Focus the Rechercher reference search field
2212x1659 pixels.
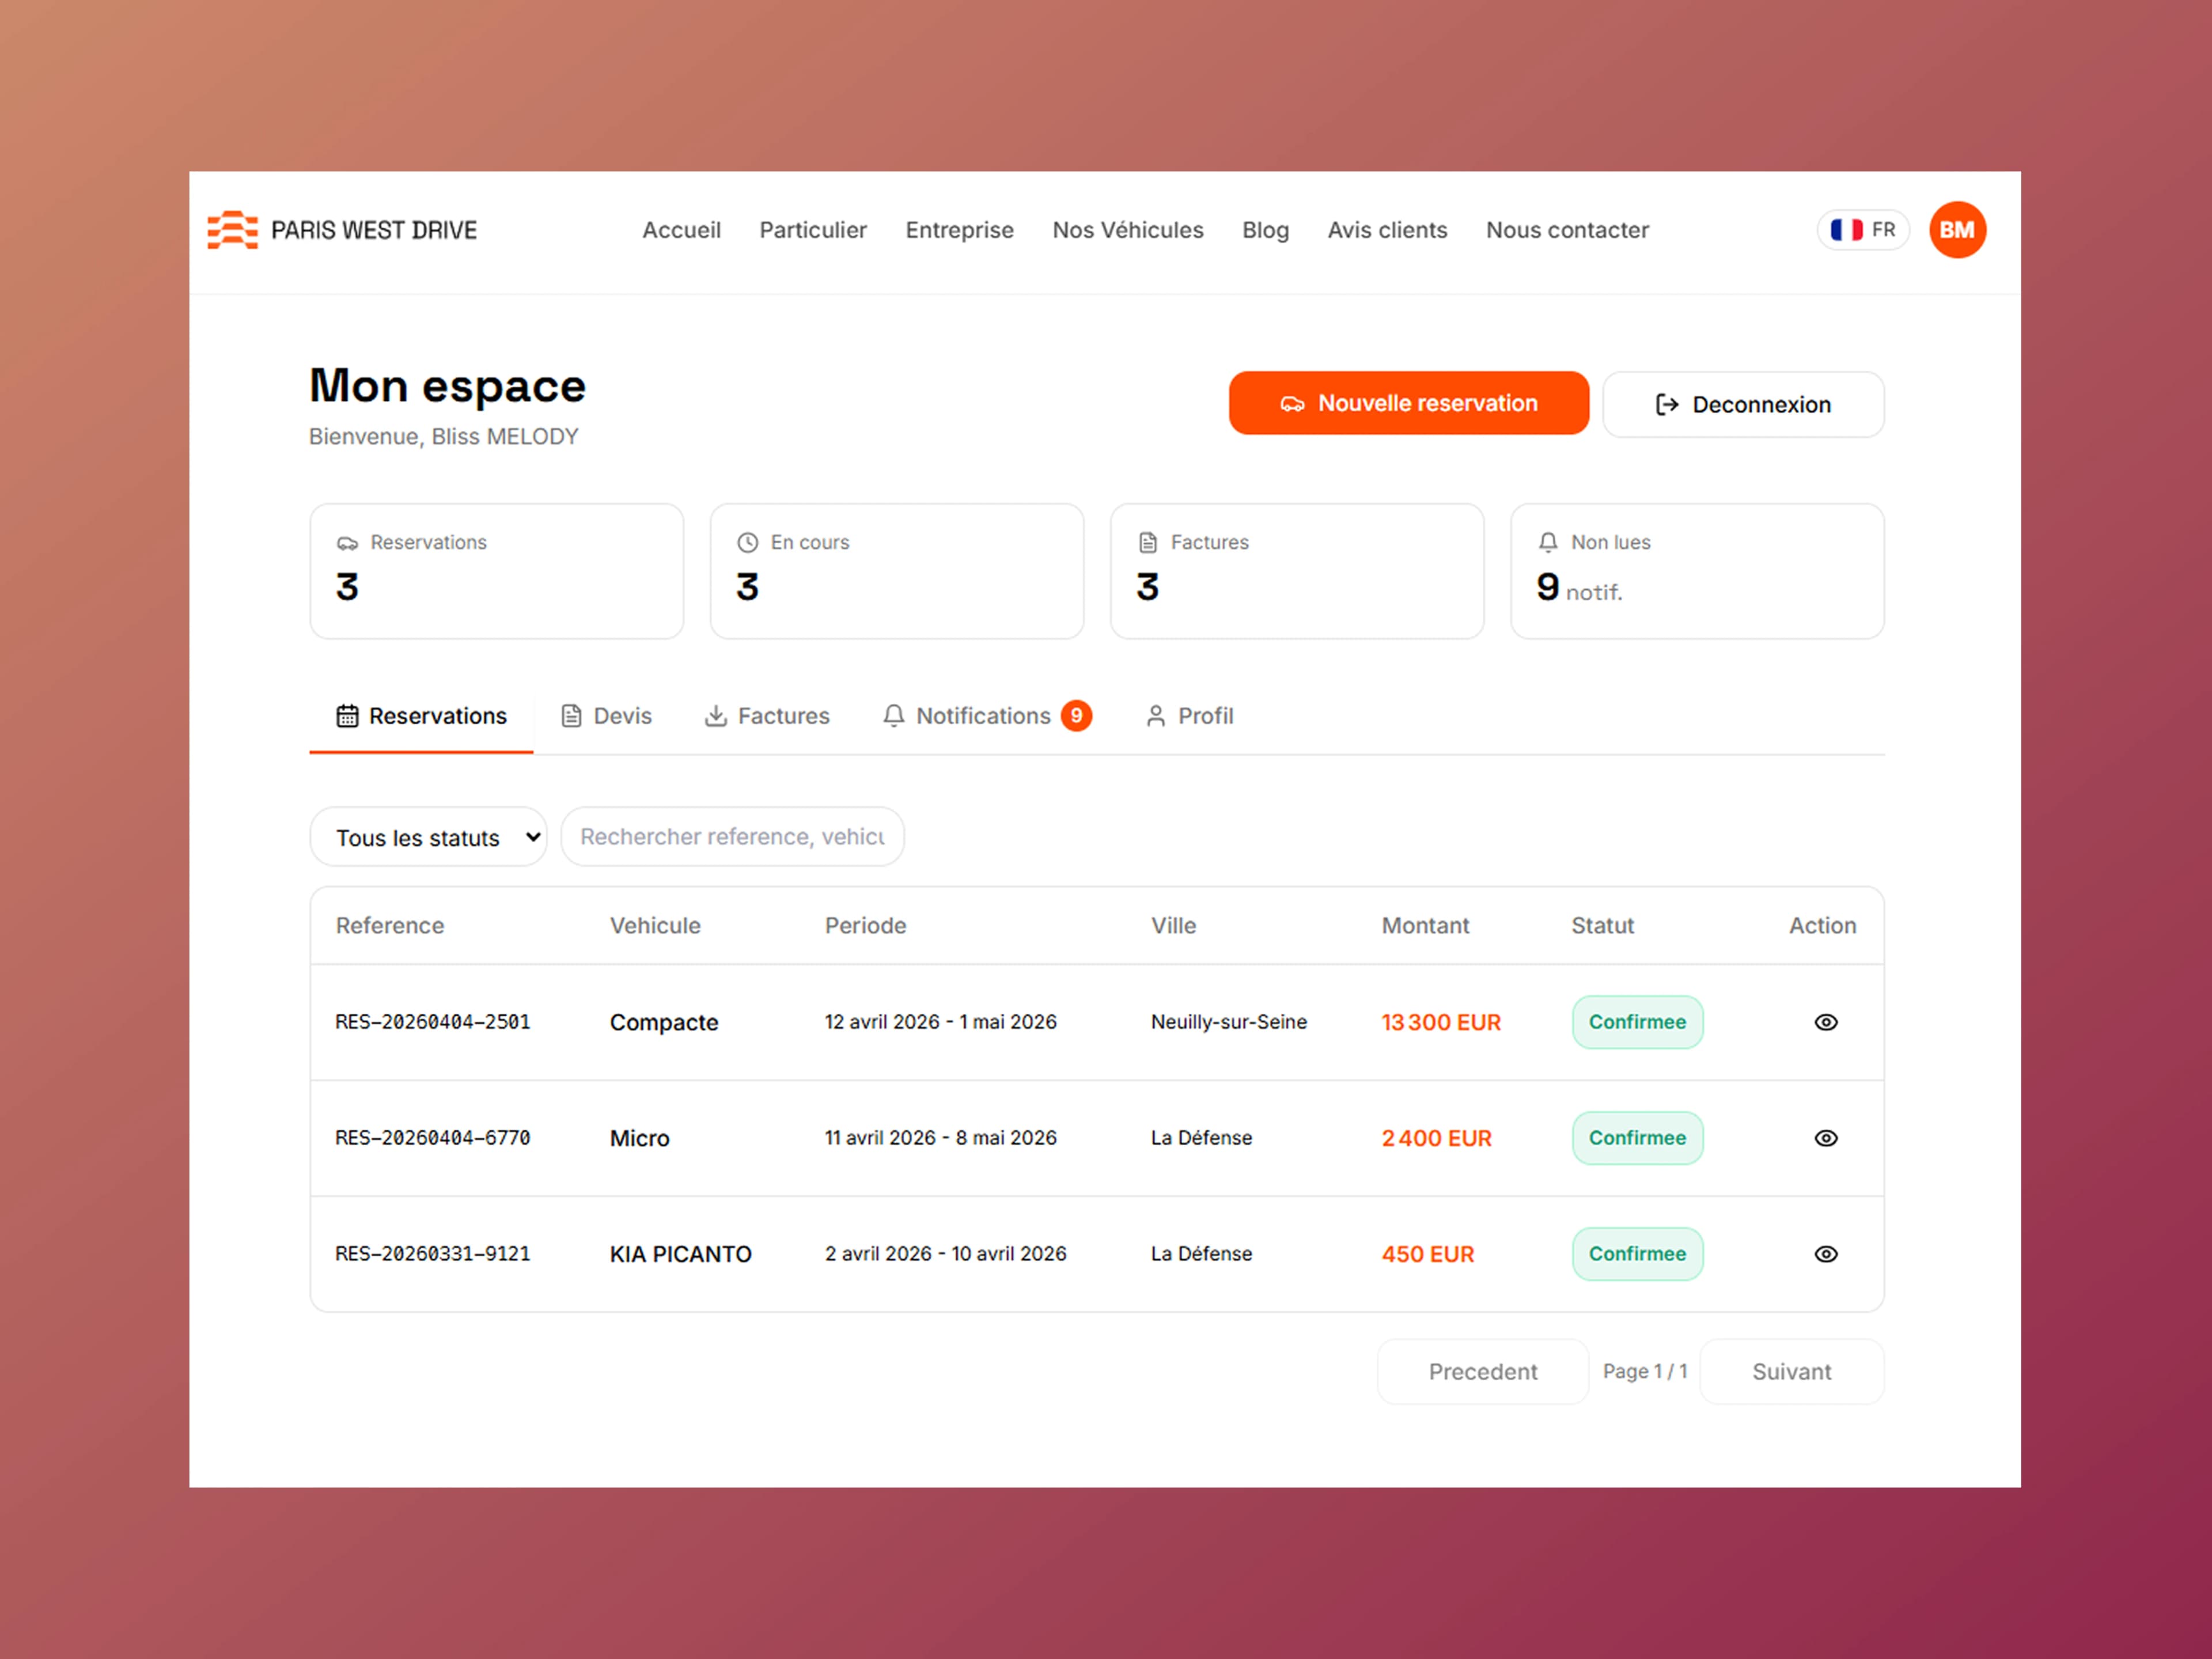tap(732, 837)
